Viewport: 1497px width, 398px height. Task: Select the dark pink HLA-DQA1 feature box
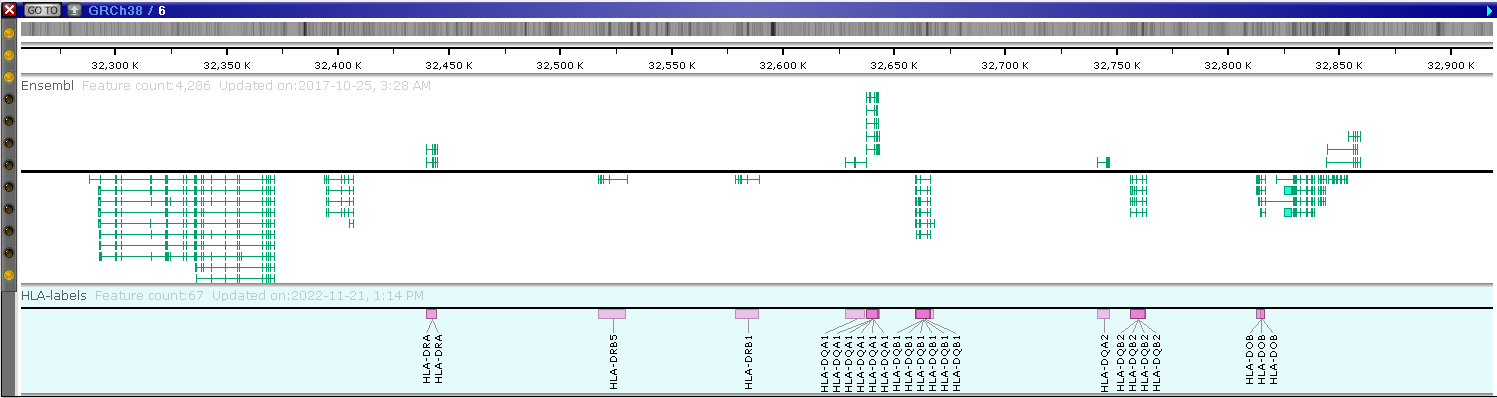click(872, 314)
